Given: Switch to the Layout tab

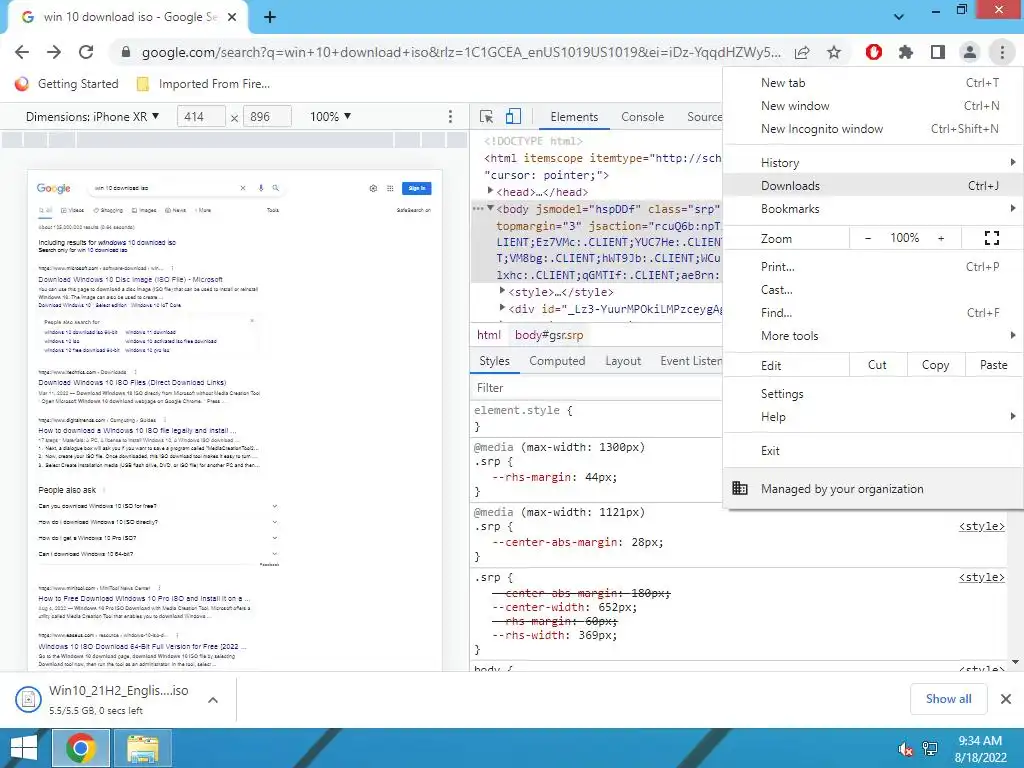Looking at the screenshot, I should [623, 361].
